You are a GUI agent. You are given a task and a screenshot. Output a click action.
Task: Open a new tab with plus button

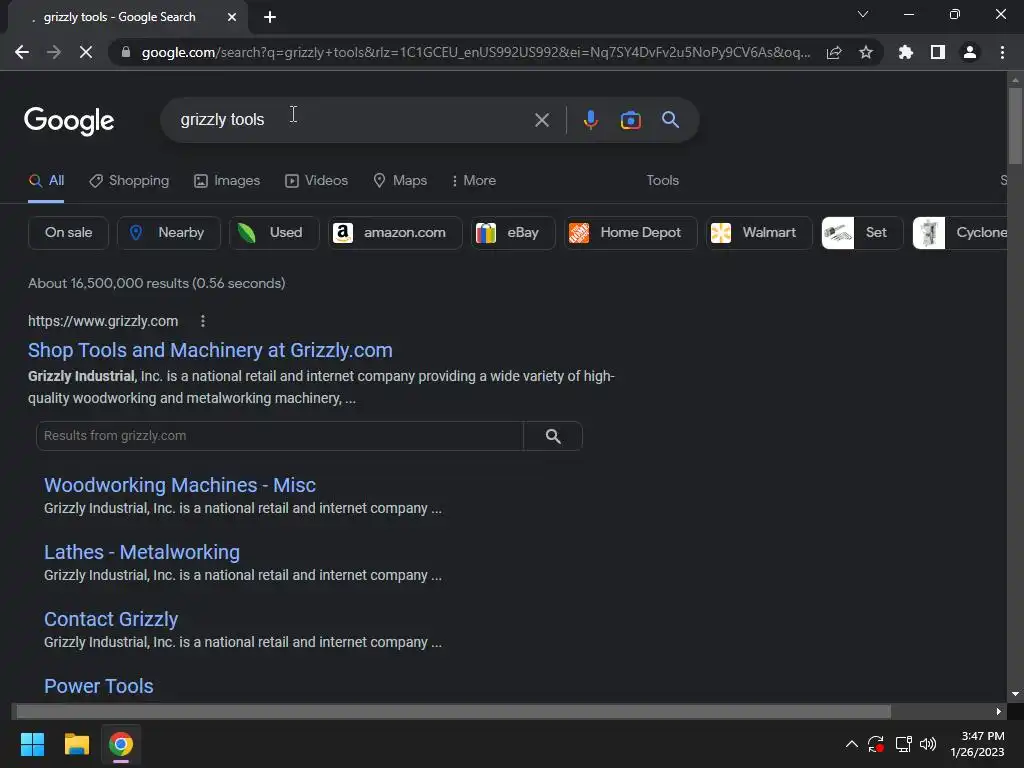pos(270,17)
